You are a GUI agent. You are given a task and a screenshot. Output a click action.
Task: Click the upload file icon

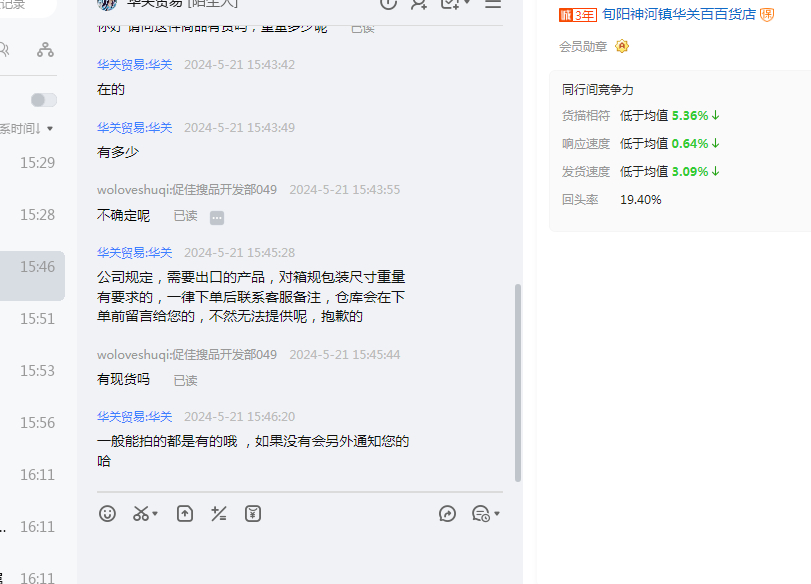click(x=185, y=513)
